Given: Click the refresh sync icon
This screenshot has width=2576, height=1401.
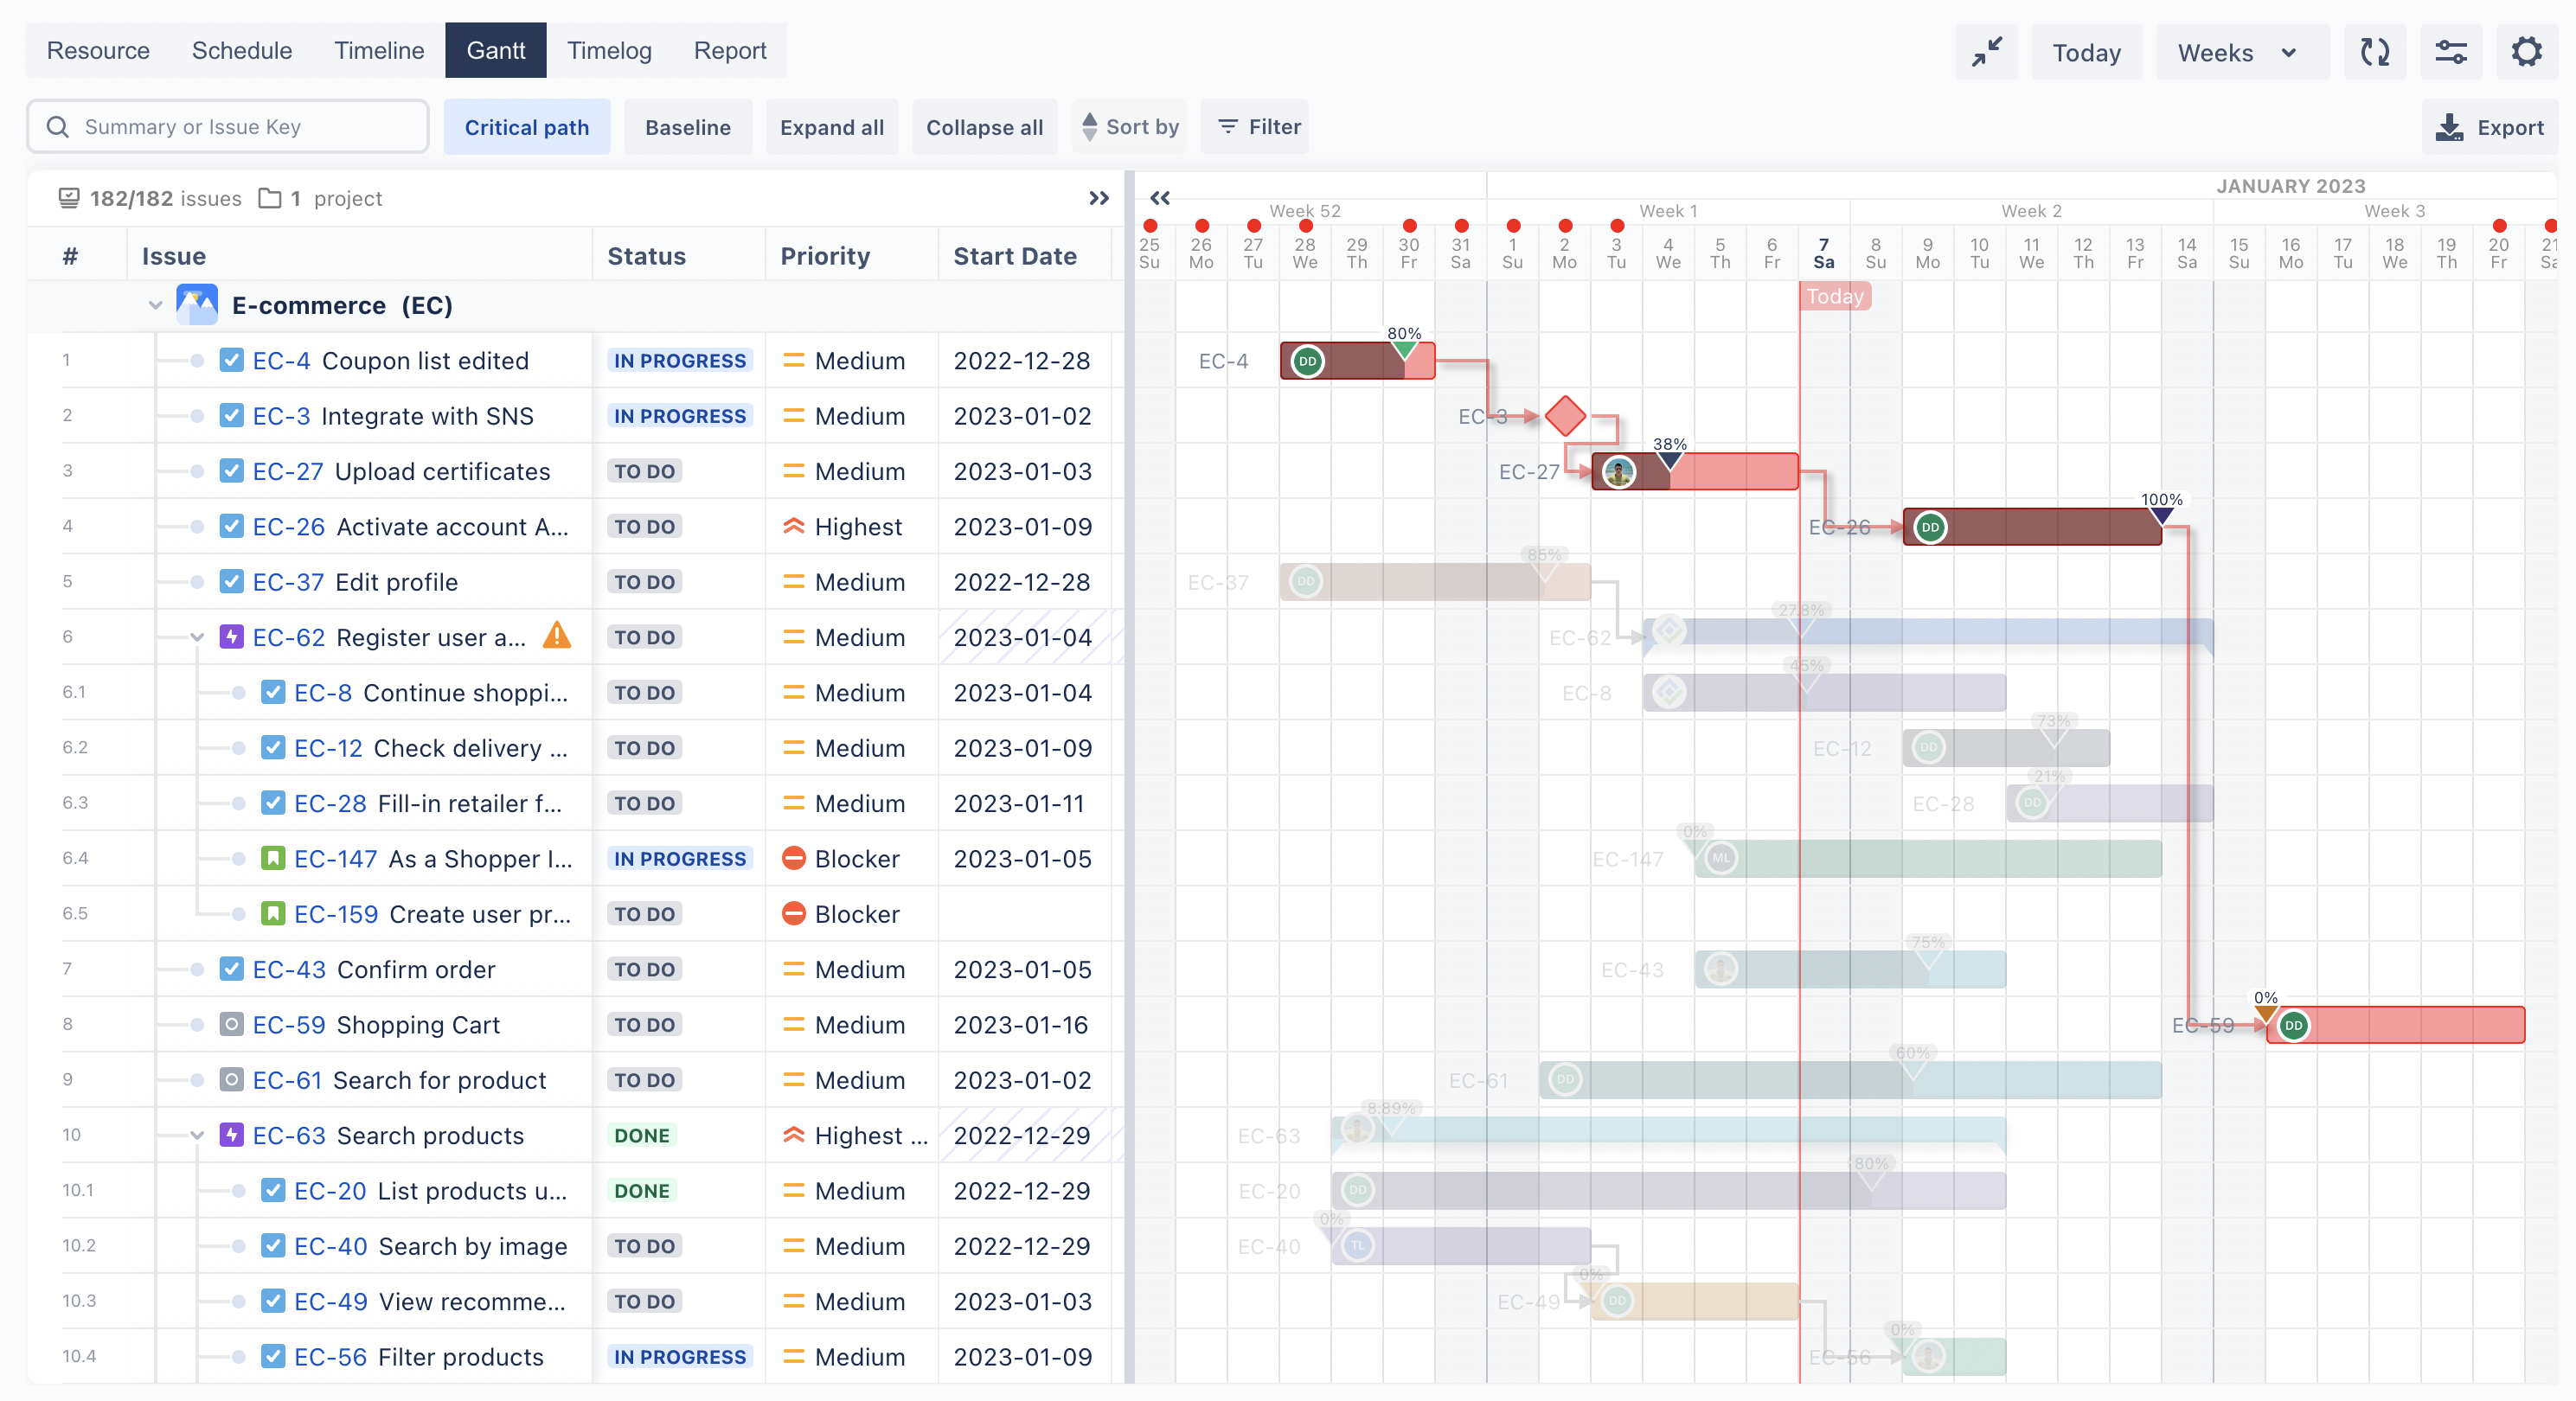Looking at the screenshot, I should pyautogui.click(x=2374, y=52).
